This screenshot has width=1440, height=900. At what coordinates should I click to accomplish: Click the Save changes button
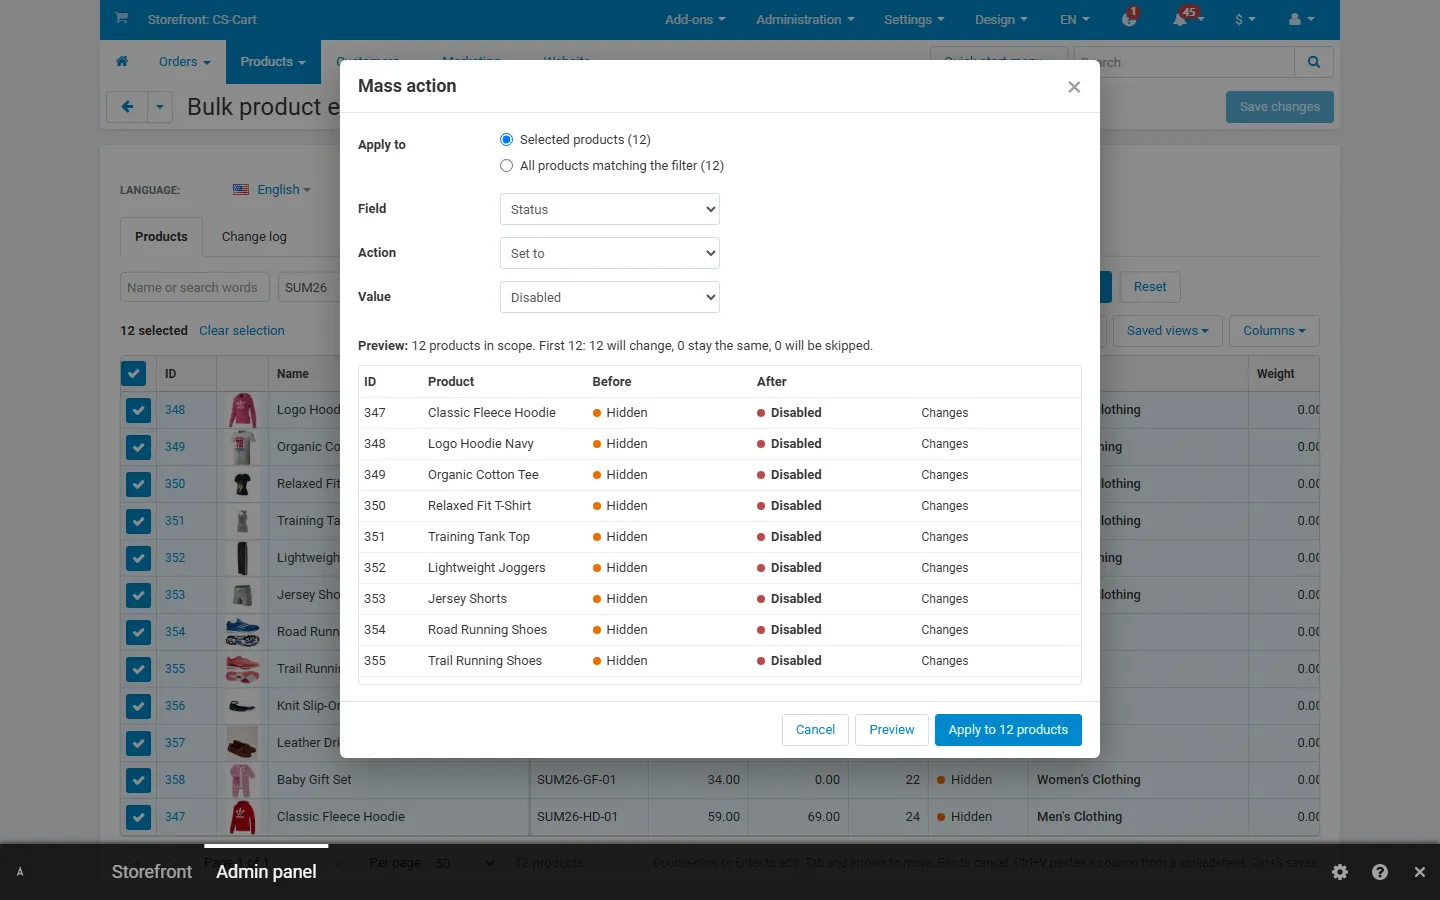point(1279,107)
